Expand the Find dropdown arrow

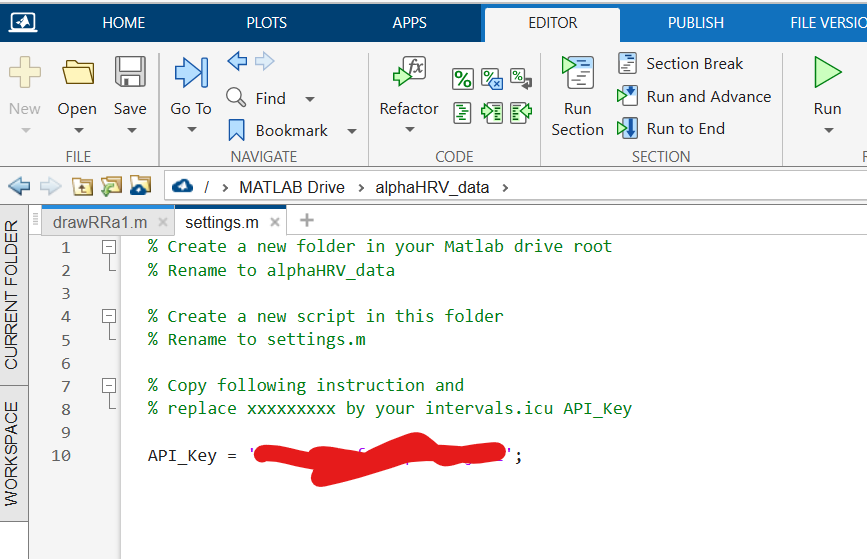(x=310, y=99)
